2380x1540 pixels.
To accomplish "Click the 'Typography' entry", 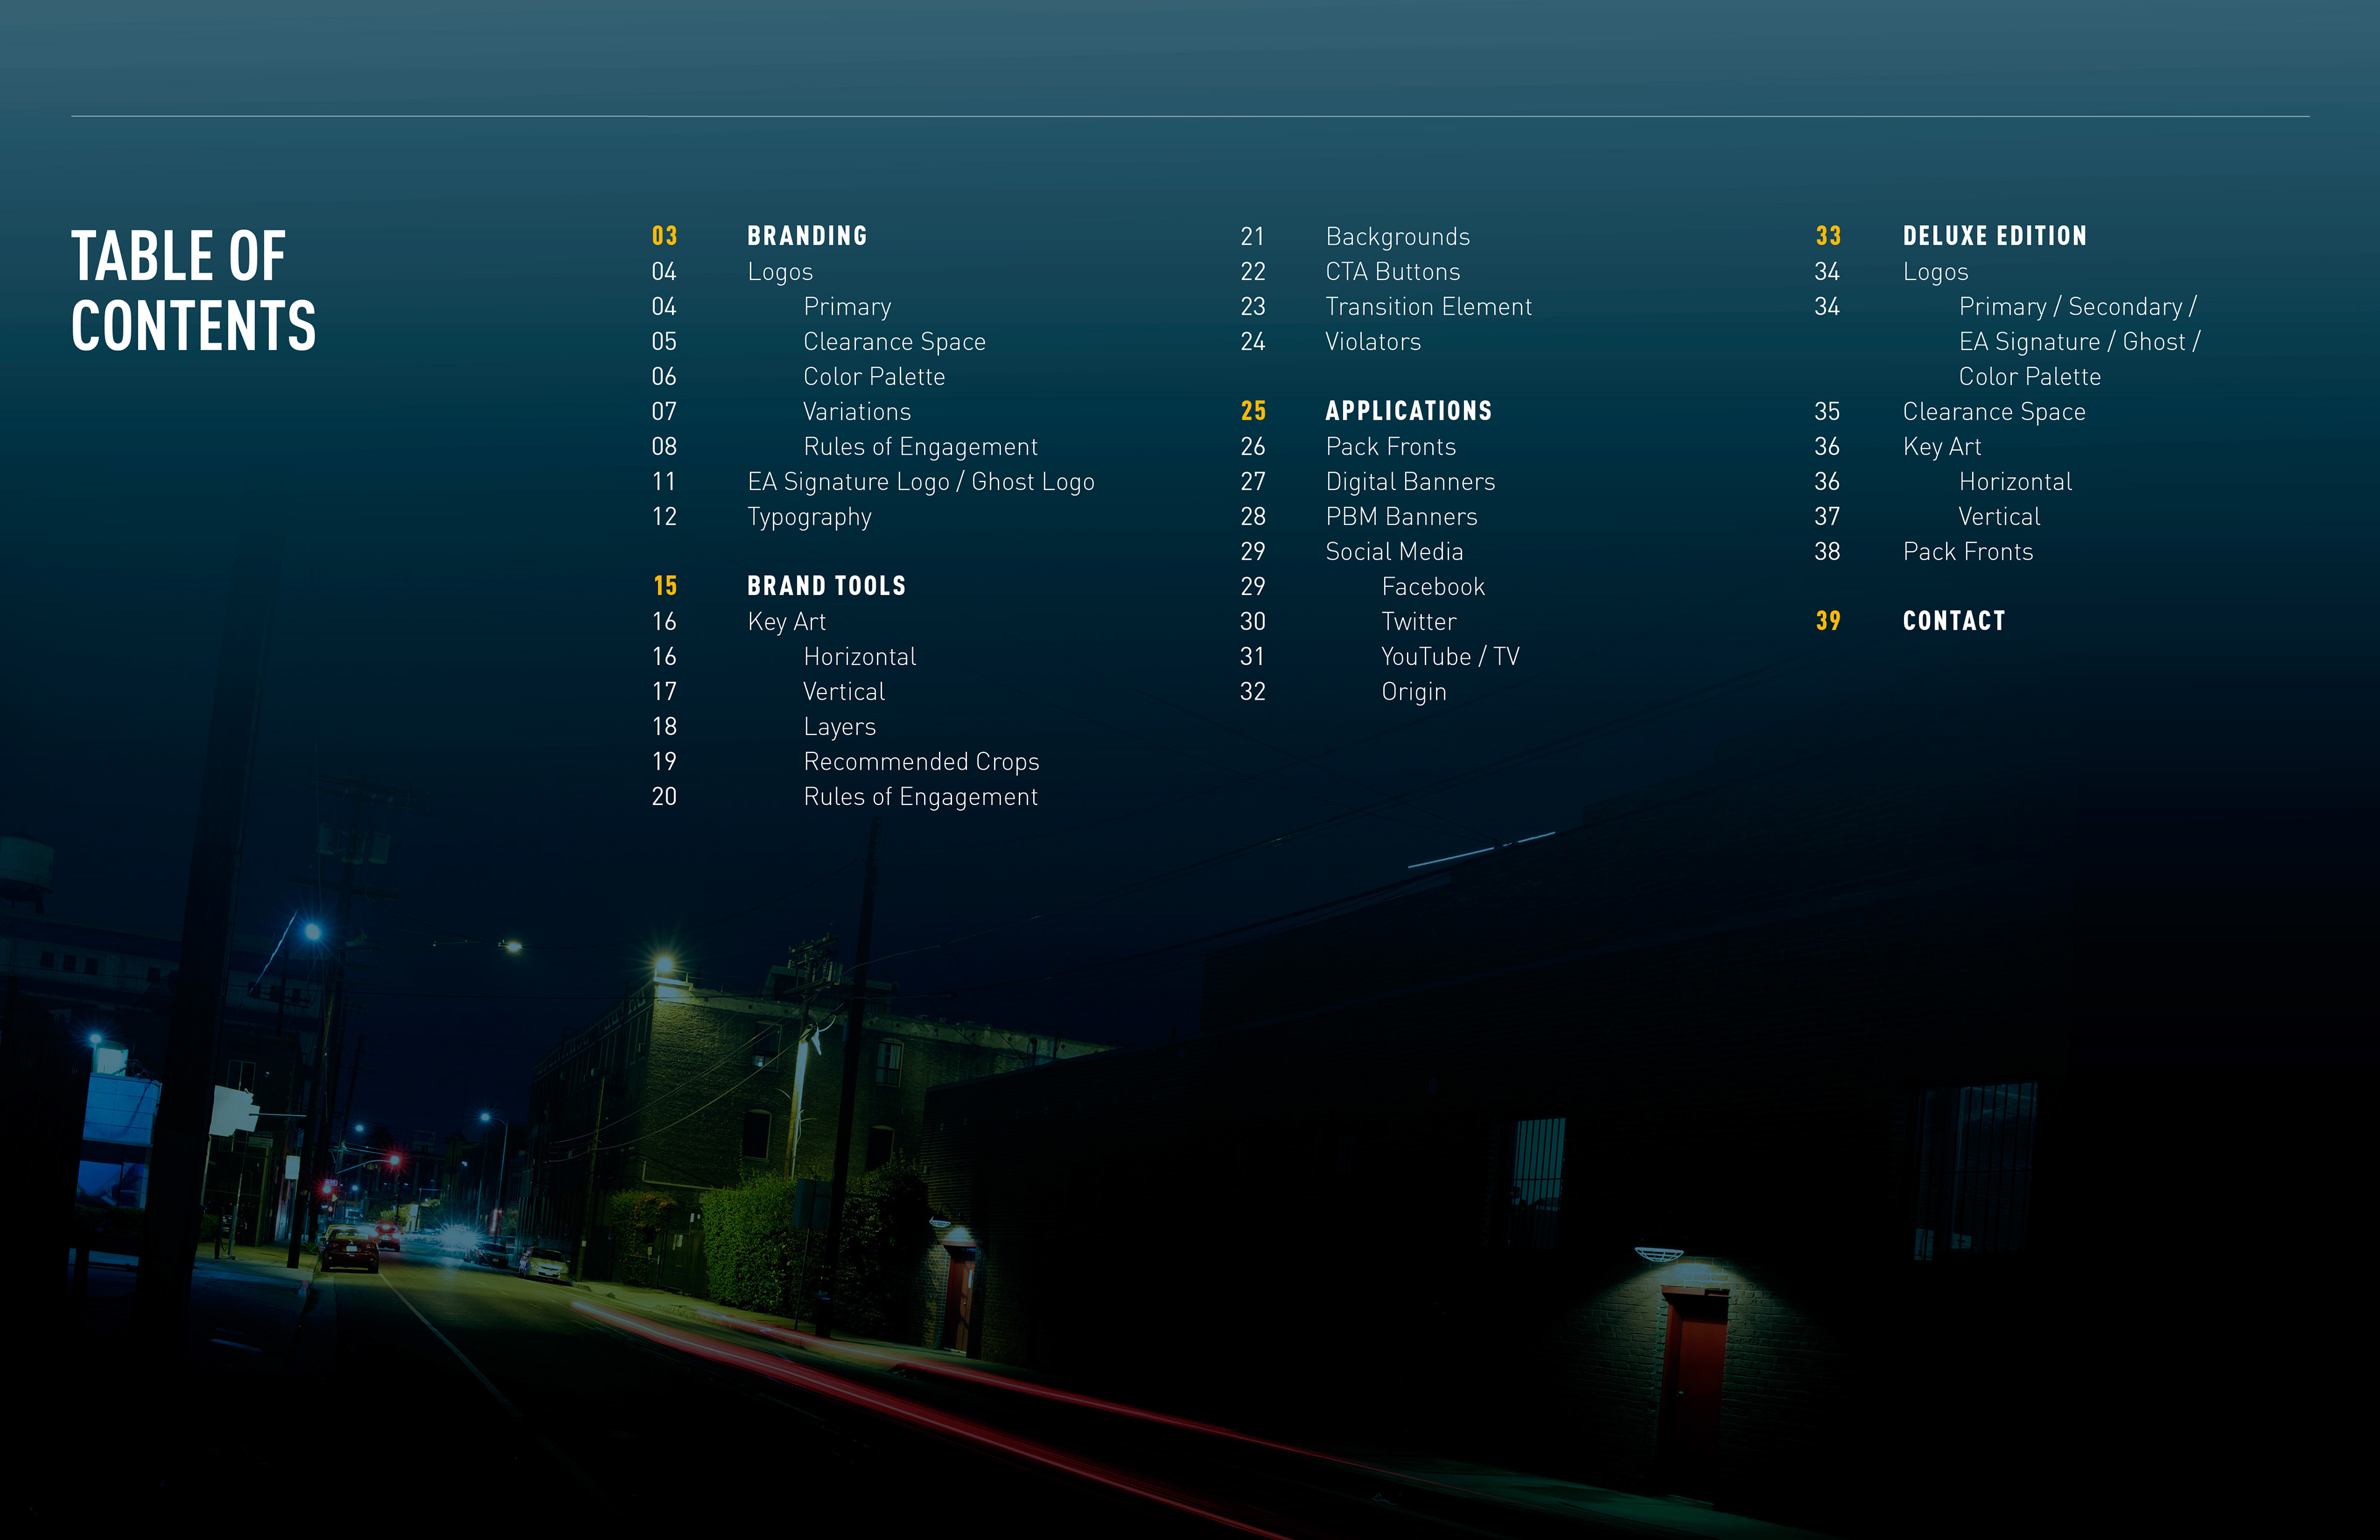I will pyautogui.click(x=809, y=517).
